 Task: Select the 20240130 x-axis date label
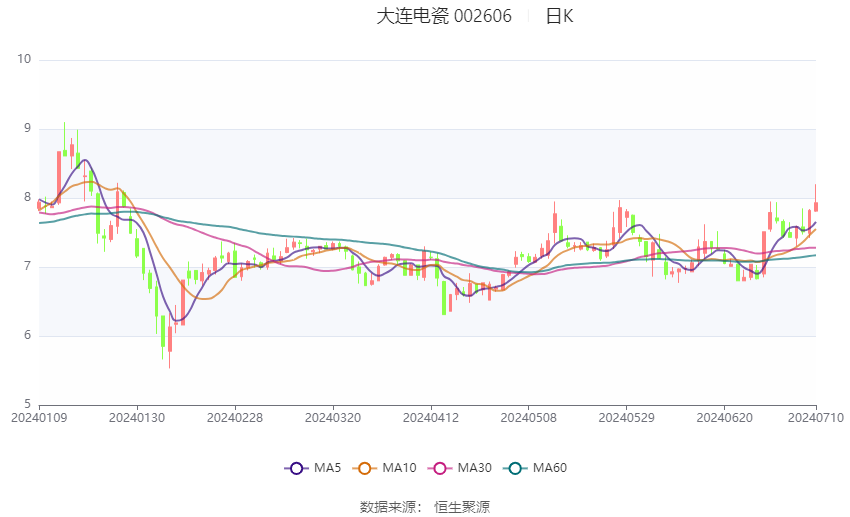(x=137, y=418)
